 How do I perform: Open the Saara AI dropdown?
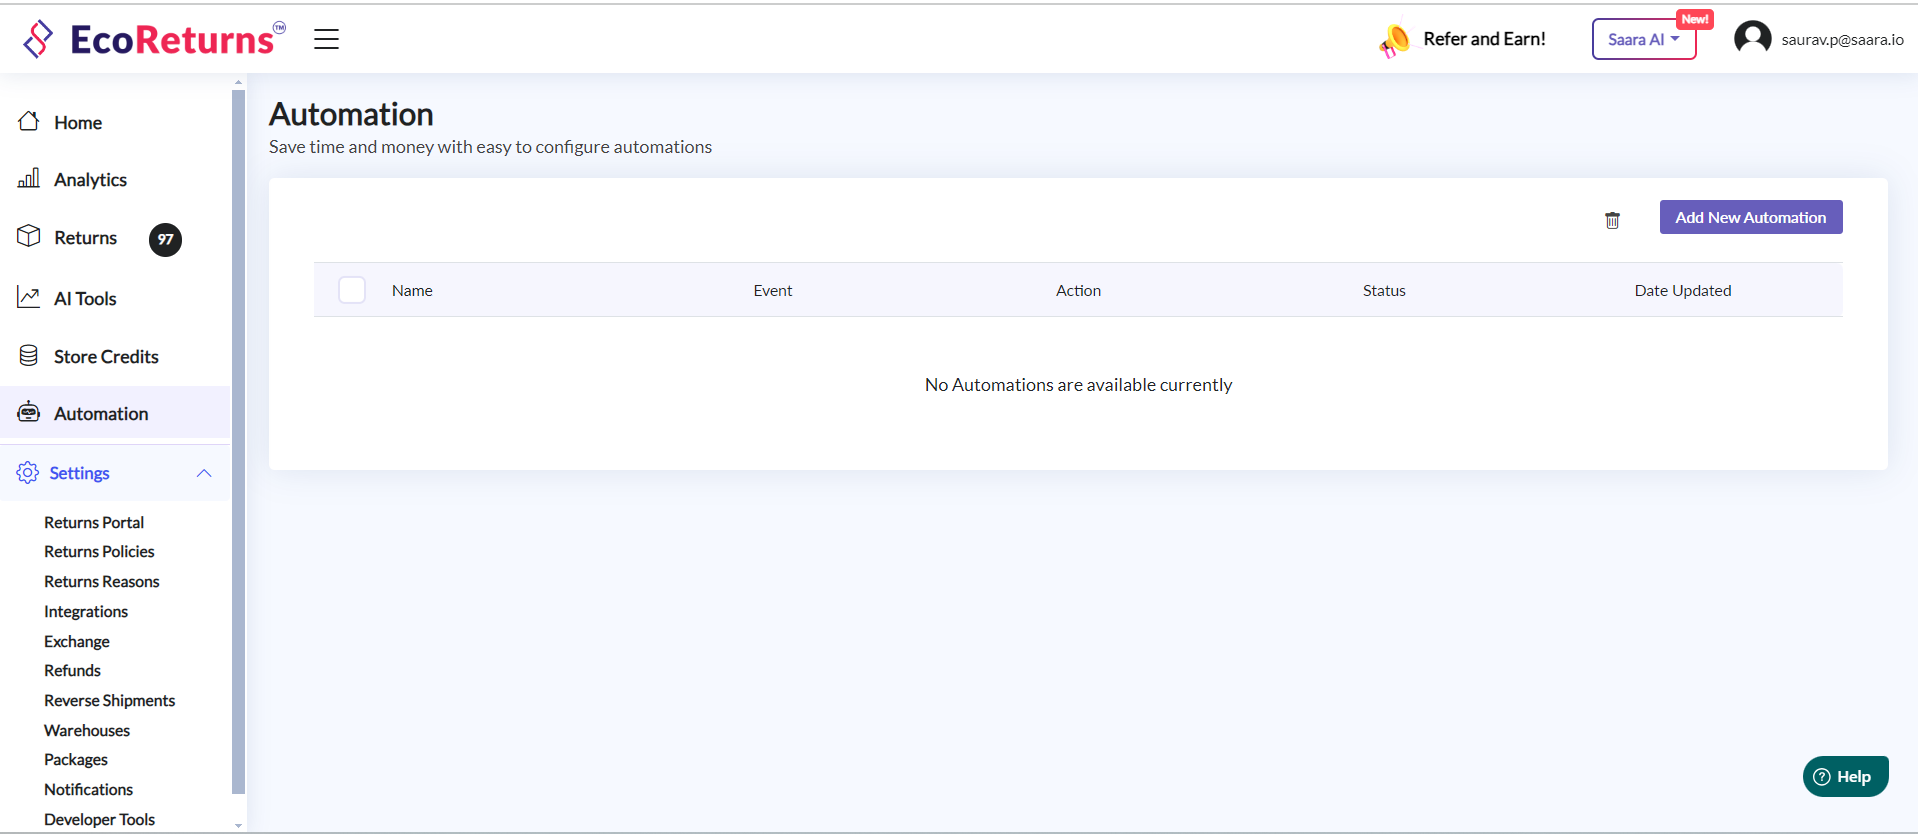tap(1643, 40)
